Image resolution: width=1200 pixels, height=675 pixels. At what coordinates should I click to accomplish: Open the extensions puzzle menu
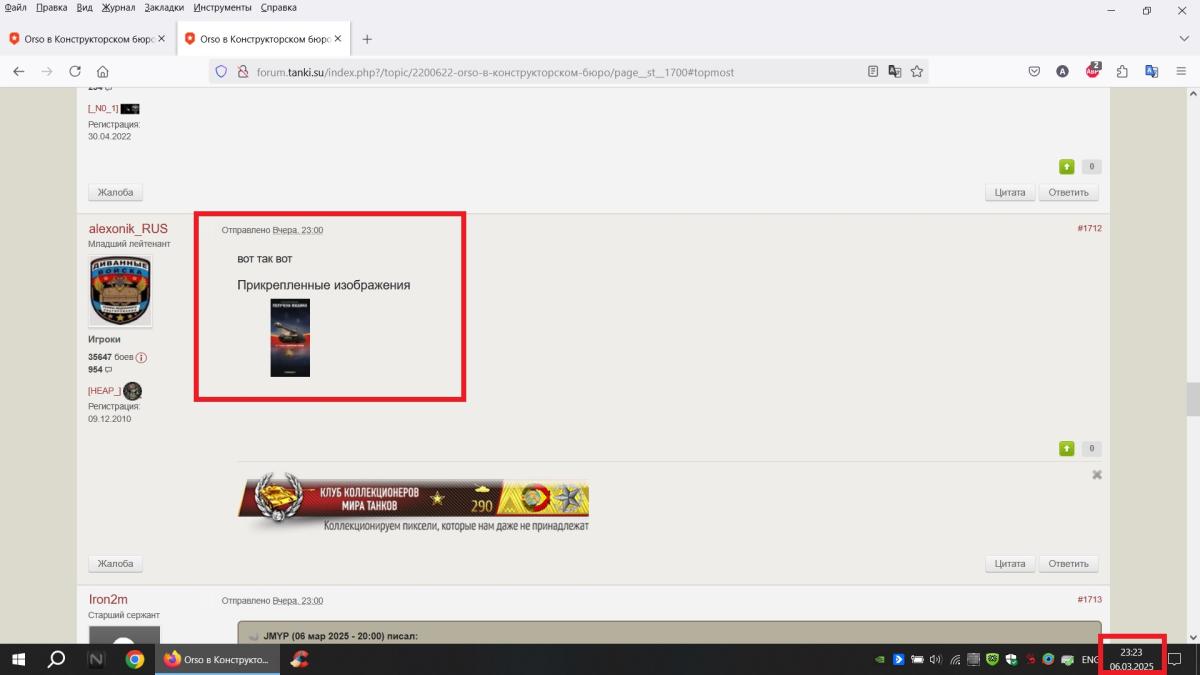point(1122,71)
